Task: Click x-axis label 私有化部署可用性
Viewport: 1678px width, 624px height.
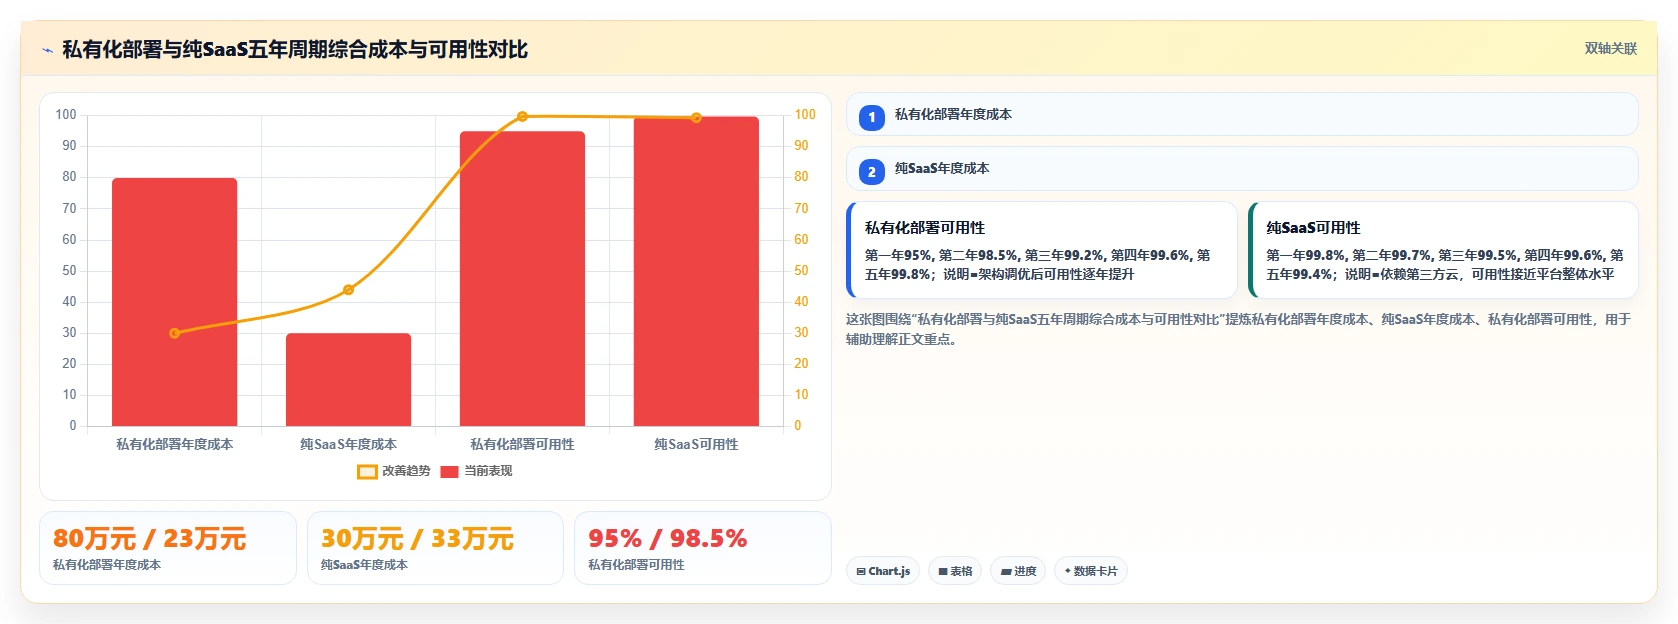Action: (x=522, y=444)
